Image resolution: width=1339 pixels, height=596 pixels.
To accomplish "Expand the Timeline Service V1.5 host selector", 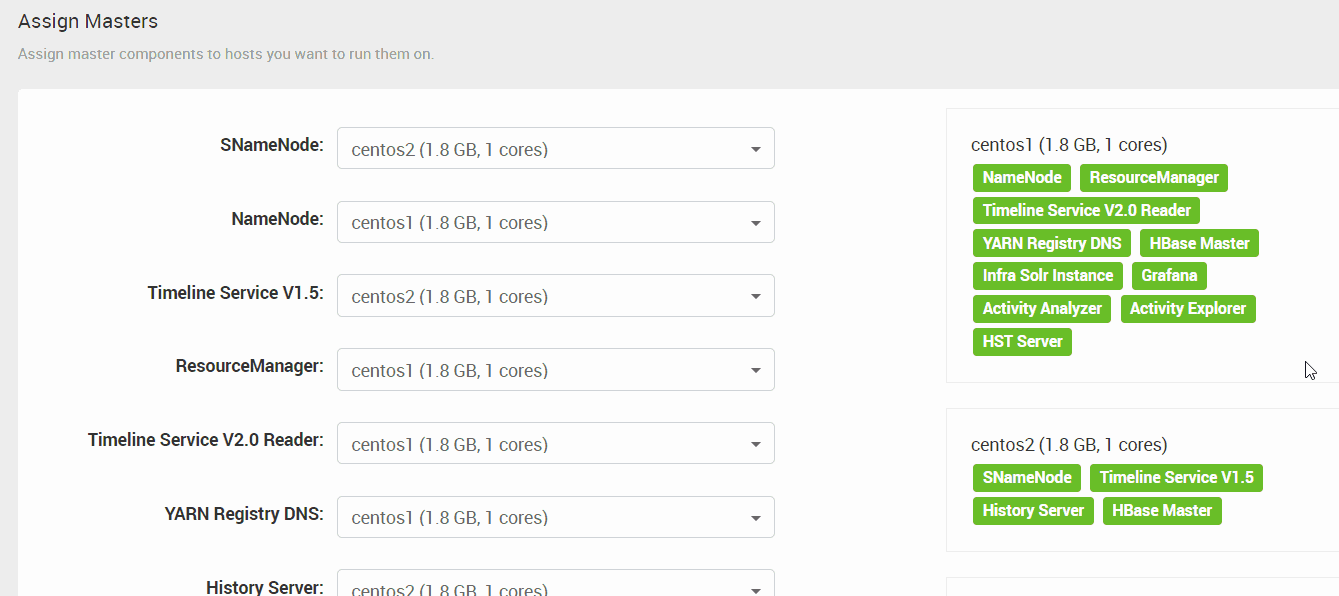I will point(555,296).
